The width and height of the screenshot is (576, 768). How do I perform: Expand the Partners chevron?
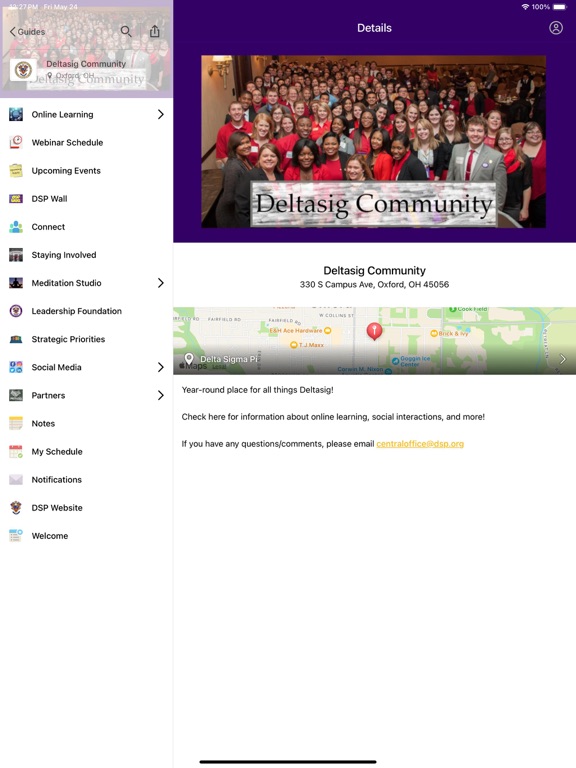click(x=161, y=395)
